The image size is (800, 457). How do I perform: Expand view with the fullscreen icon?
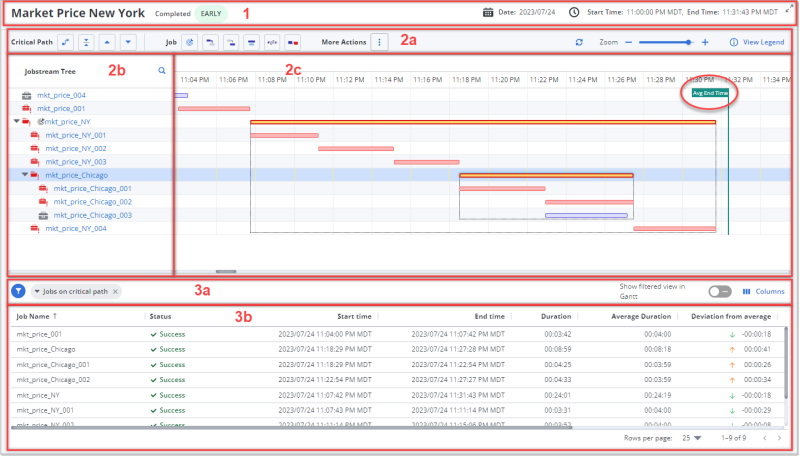click(788, 8)
